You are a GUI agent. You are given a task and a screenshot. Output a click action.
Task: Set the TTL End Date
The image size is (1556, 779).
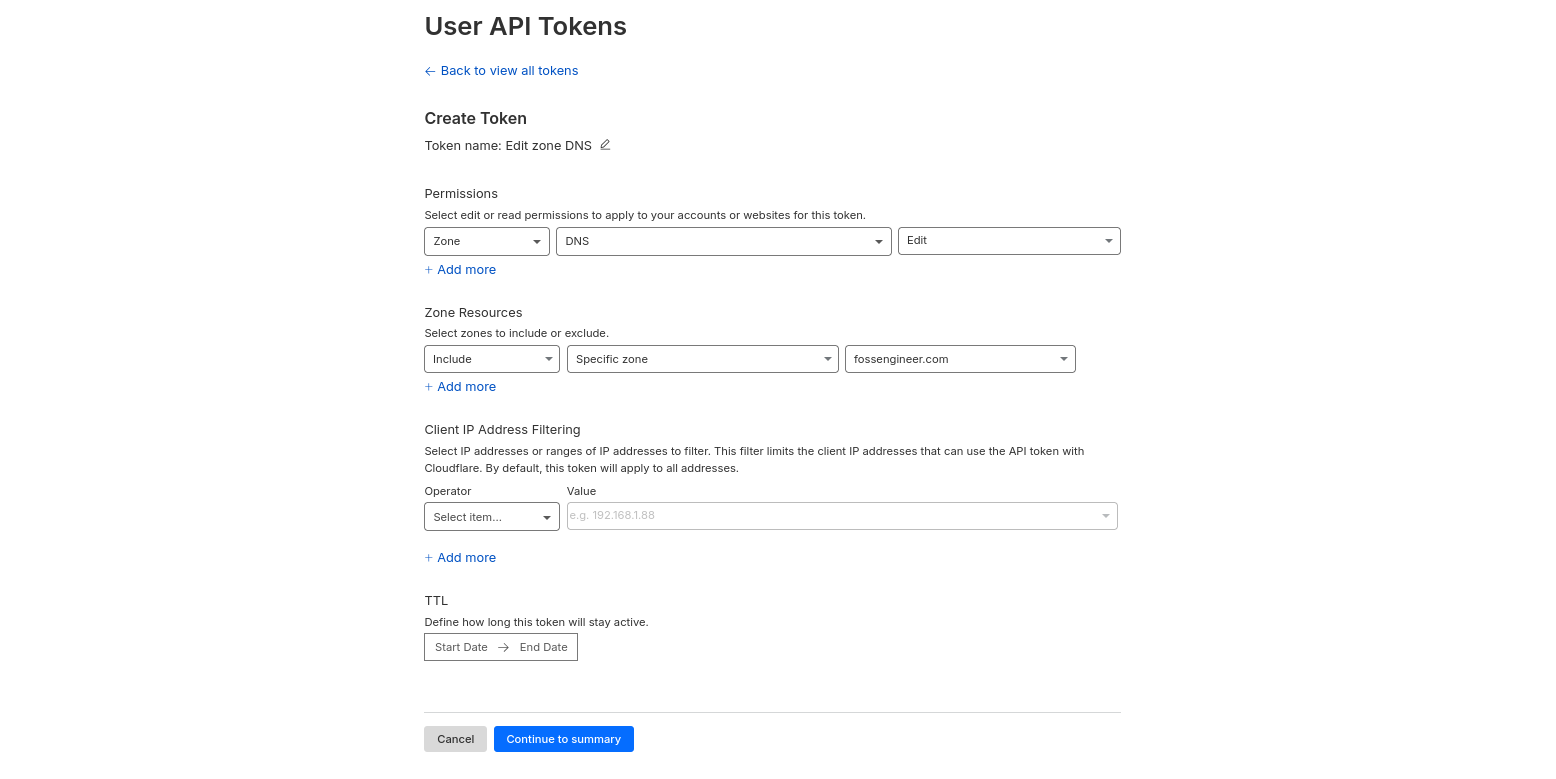tap(544, 648)
